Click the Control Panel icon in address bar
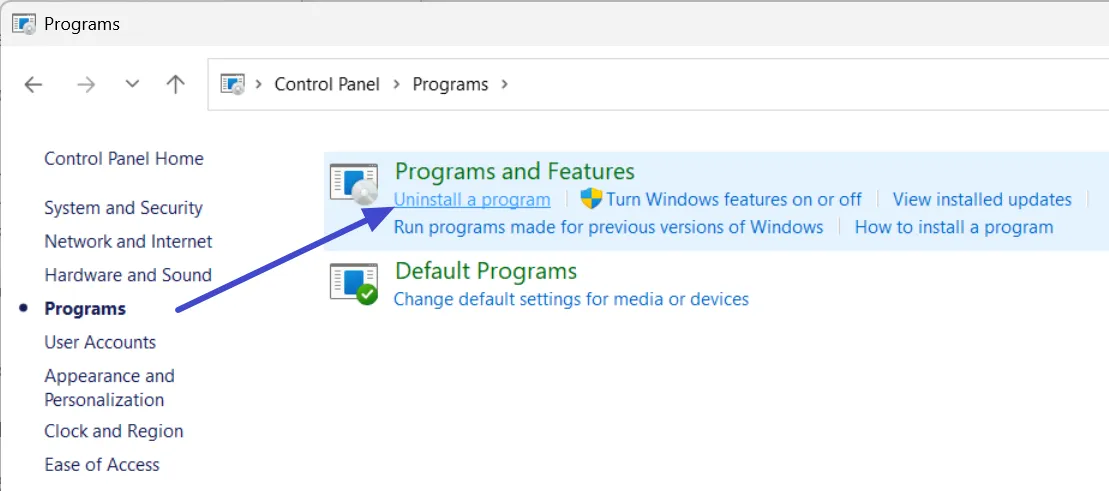The width and height of the screenshot is (1109, 491). click(x=233, y=84)
